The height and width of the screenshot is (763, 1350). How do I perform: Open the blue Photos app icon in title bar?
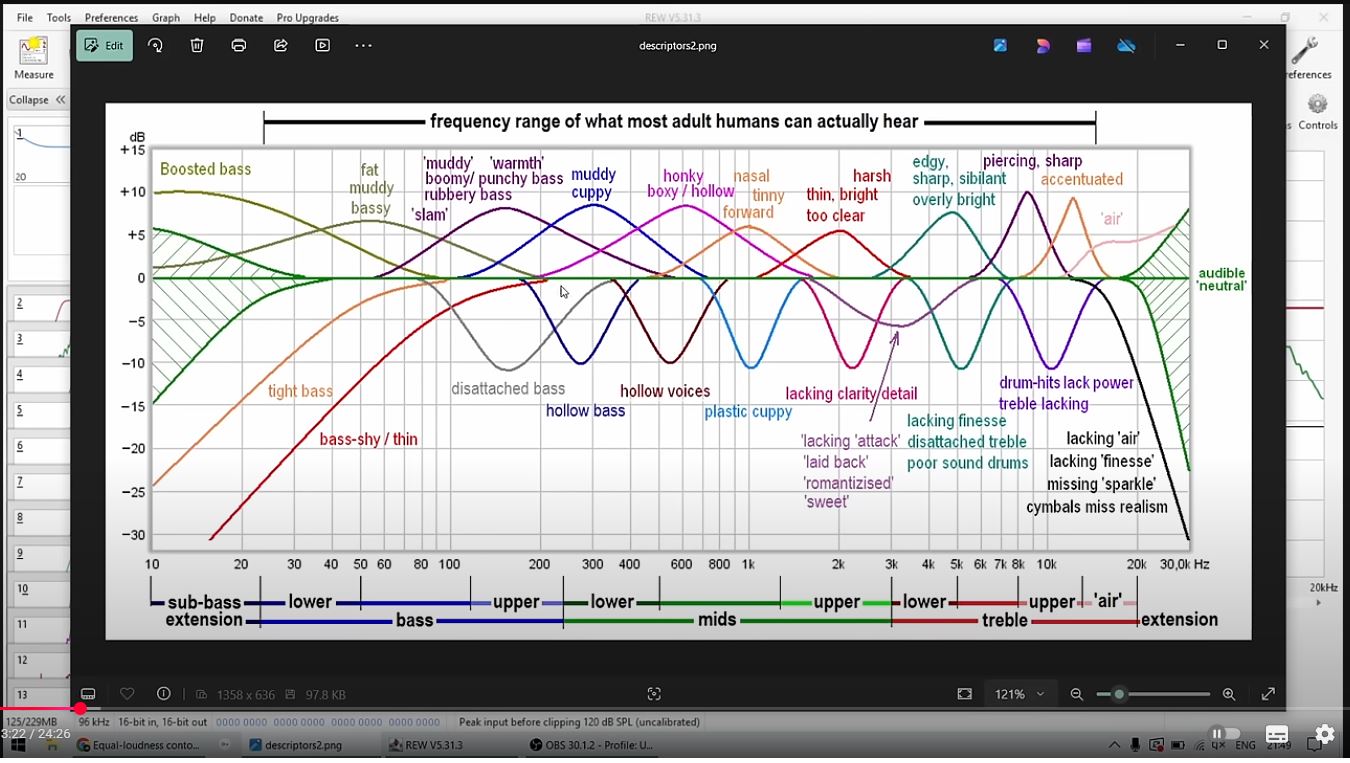coord(1000,45)
